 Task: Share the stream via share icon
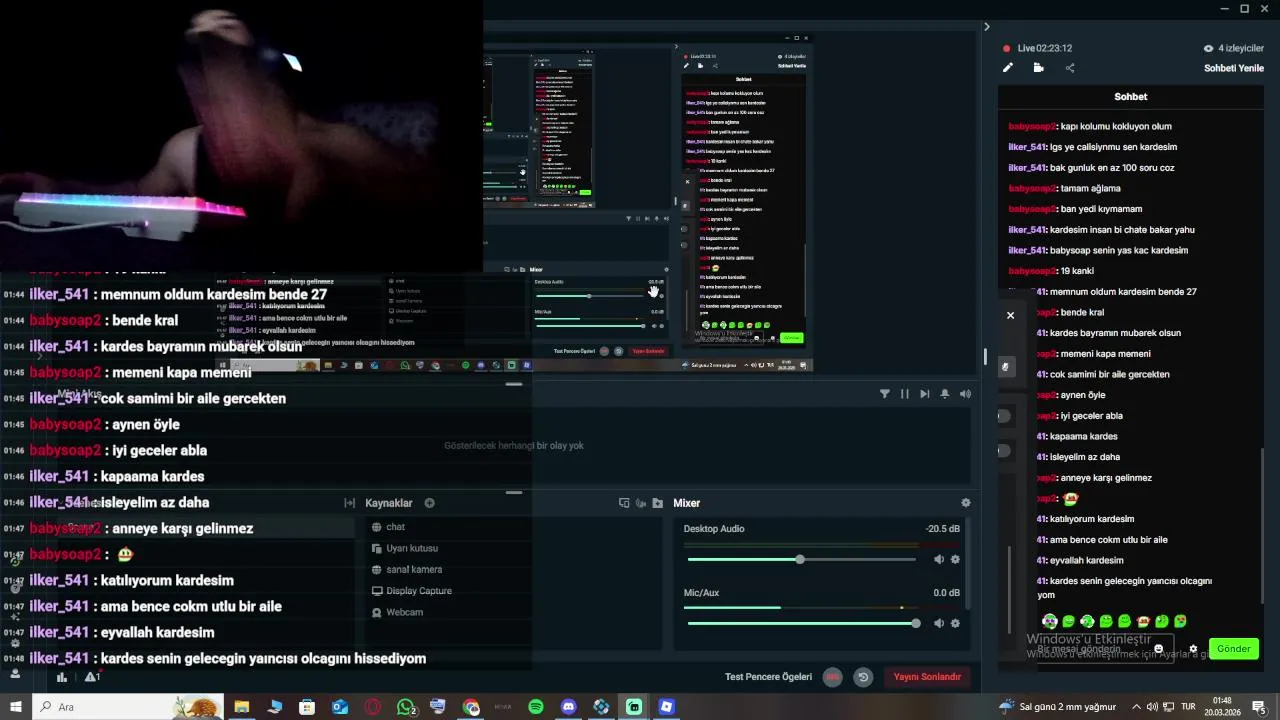pos(1070,68)
